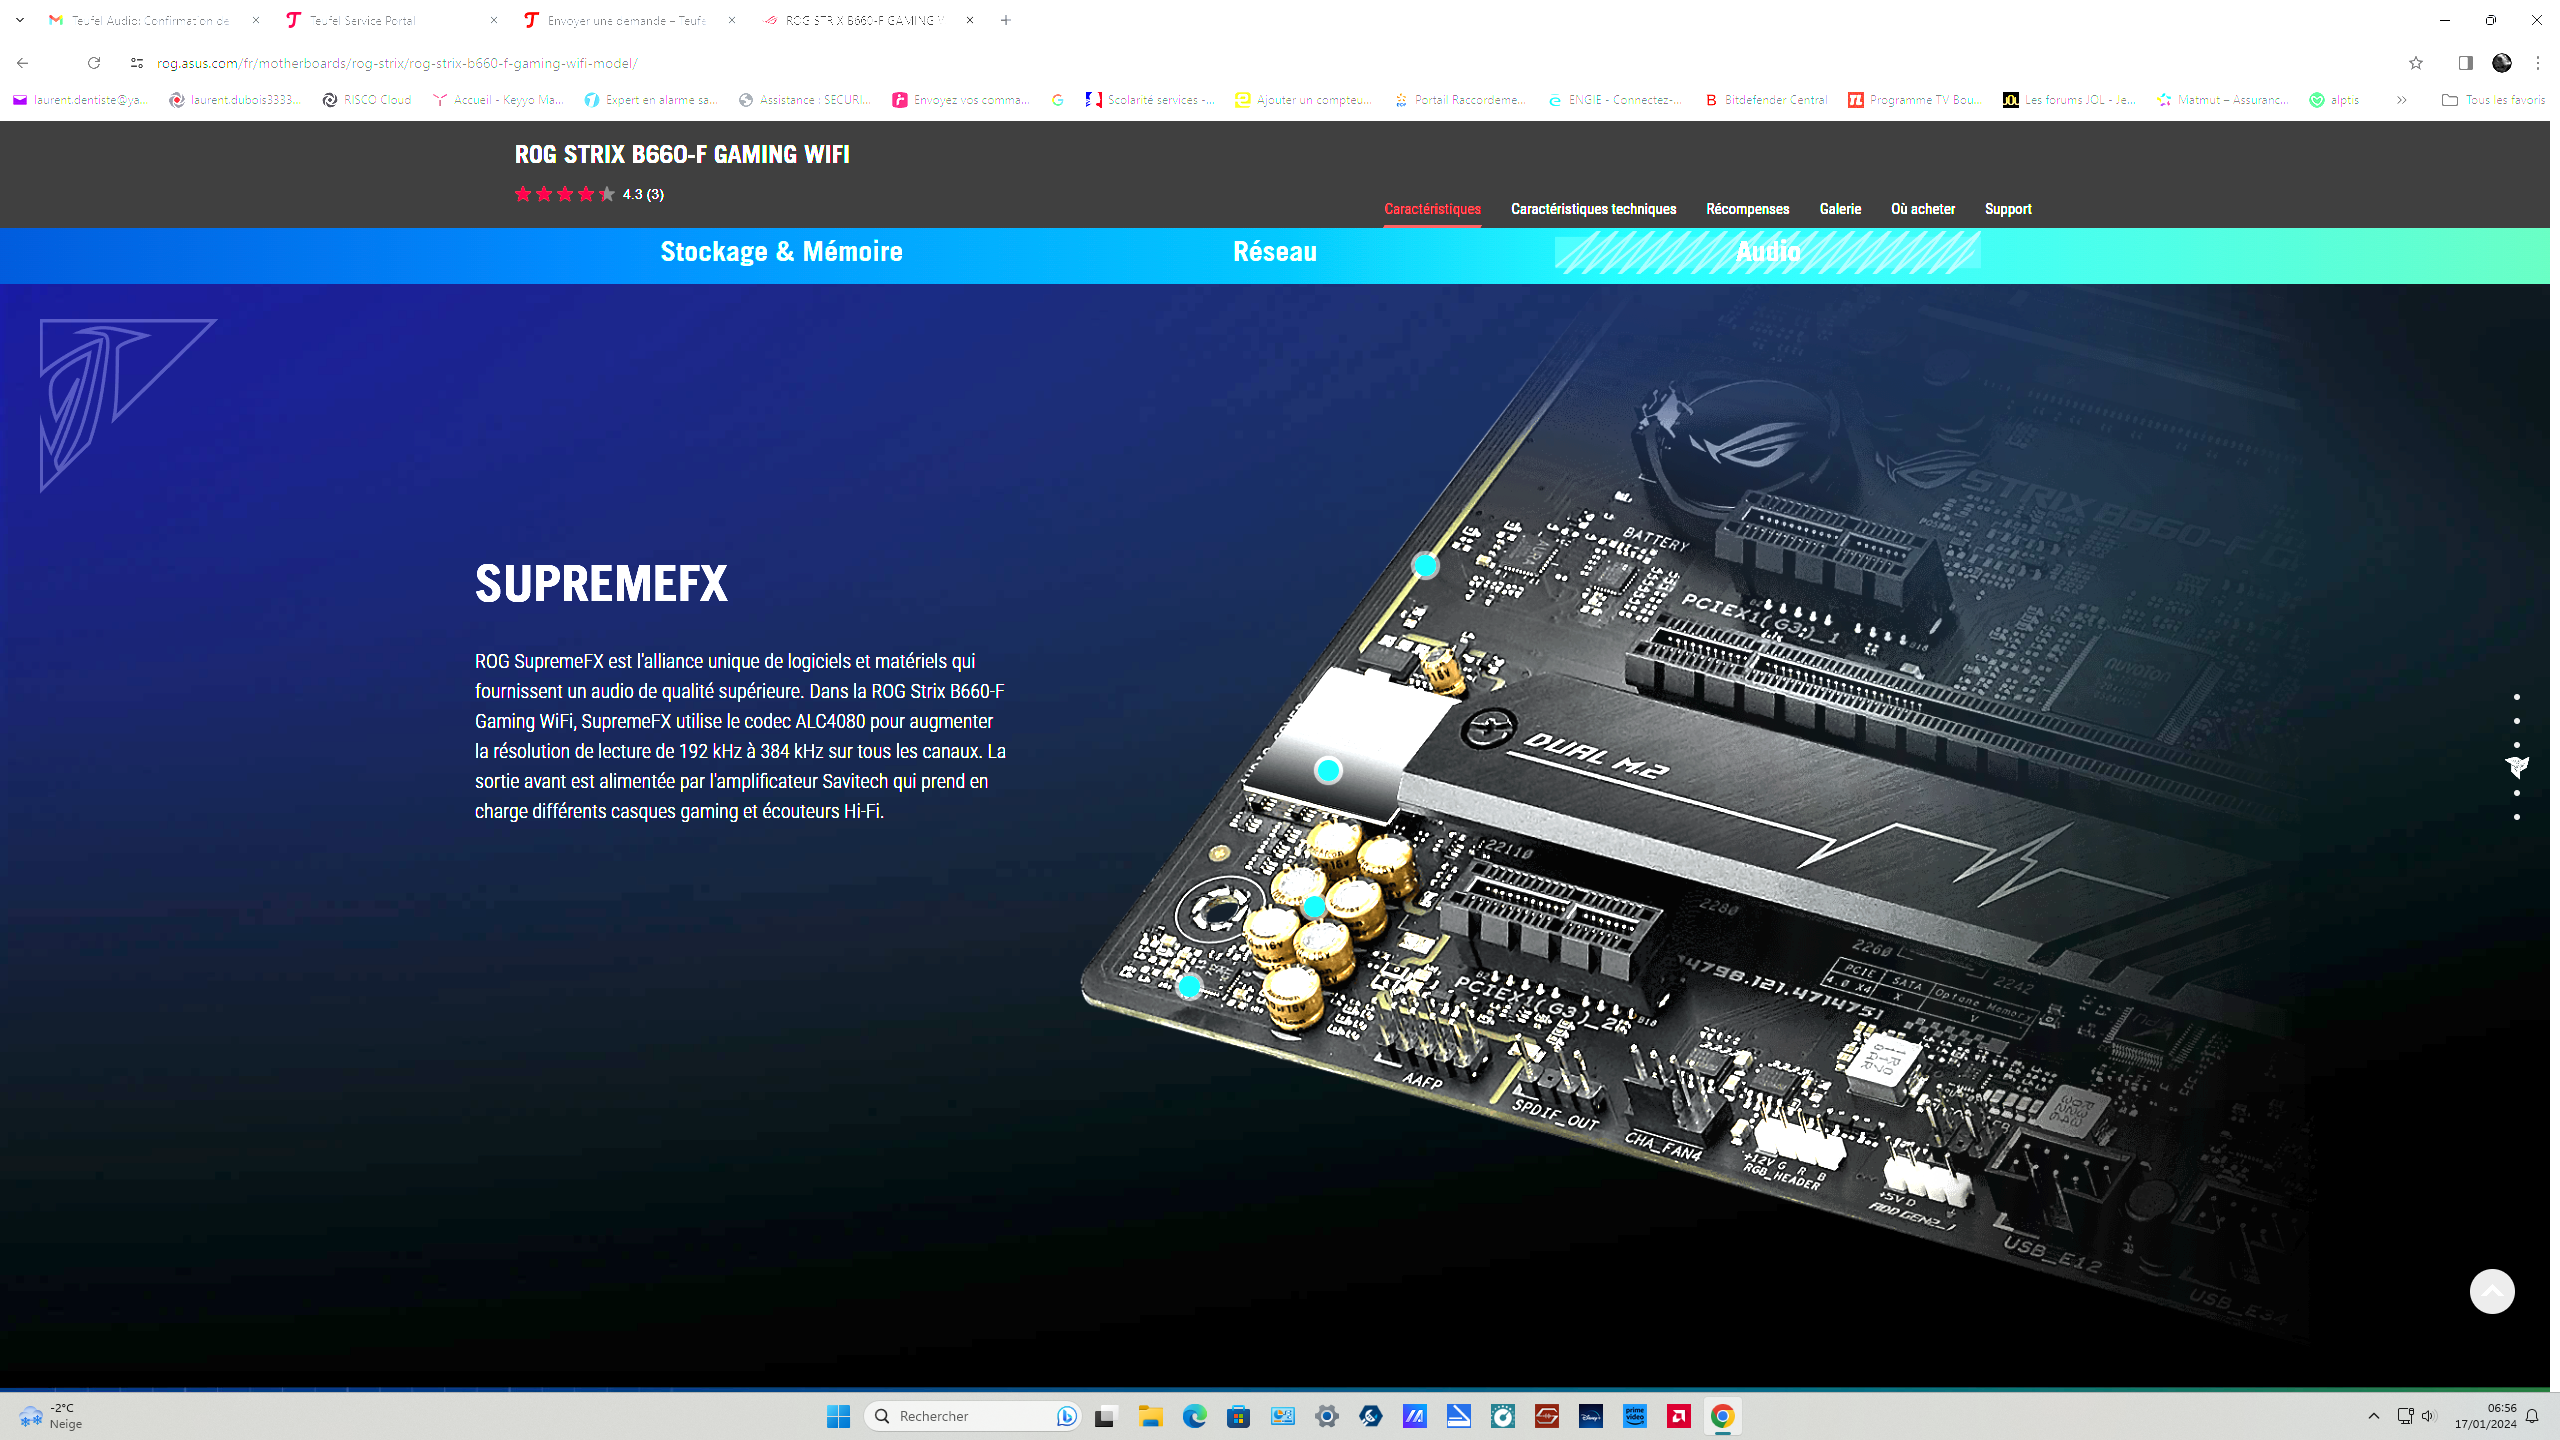Open the Google bookmark icon

coord(1058,100)
